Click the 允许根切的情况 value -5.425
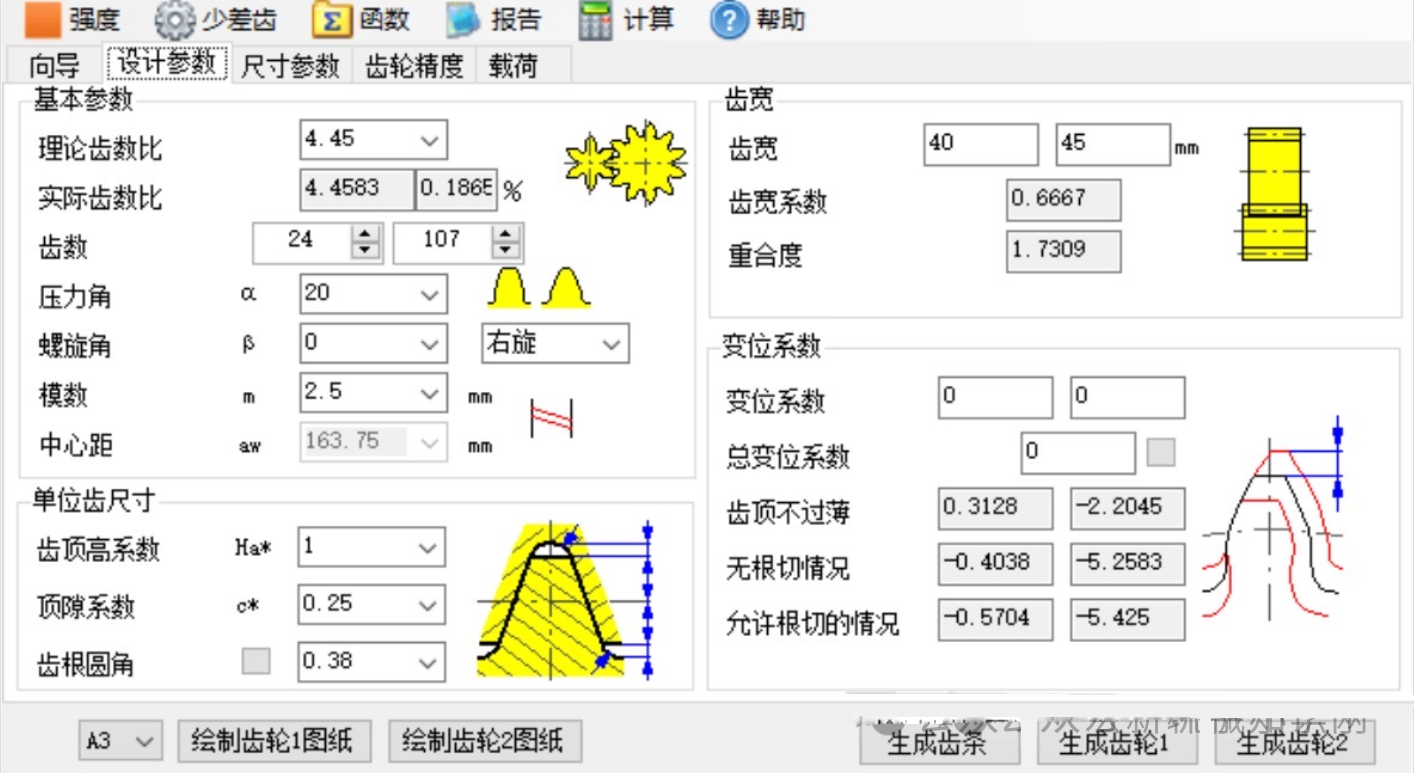The image size is (1414, 773). tap(1127, 620)
